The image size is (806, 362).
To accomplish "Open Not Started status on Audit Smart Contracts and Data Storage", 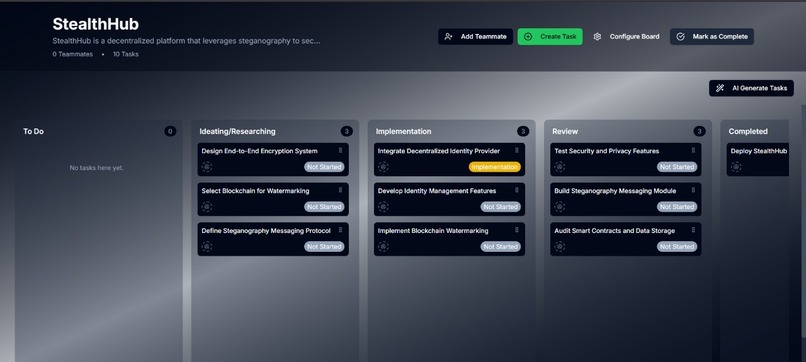I will (x=677, y=247).
